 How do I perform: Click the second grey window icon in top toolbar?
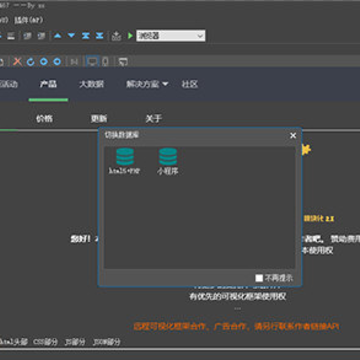41,36
